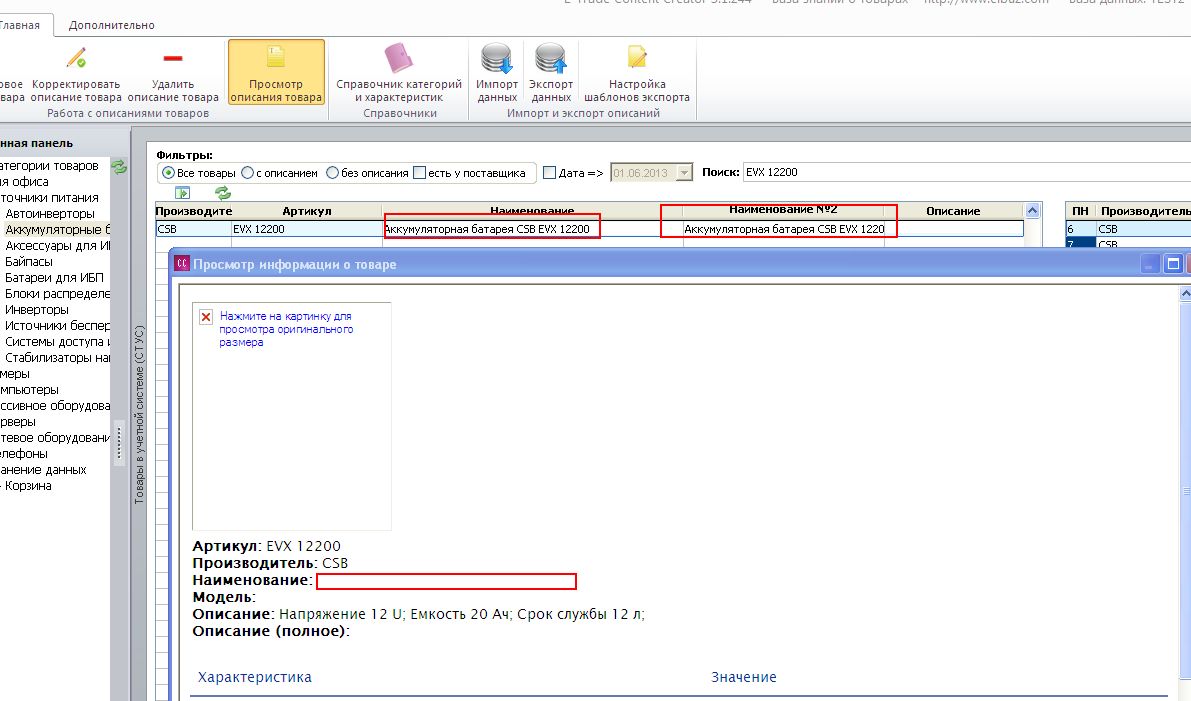The width and height of the screenshot is (1191, 701).
Task: Click the export grid icon below filters
Action: point(182,193)
